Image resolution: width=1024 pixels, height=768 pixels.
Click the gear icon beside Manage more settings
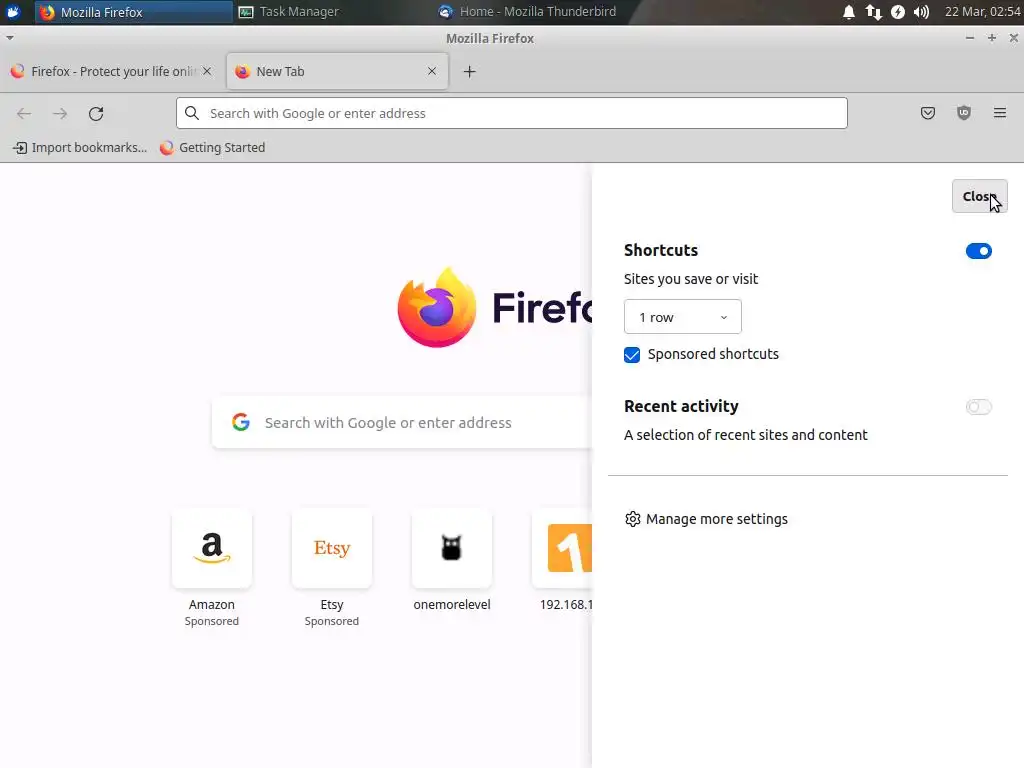pyautogui.click(x=632, y=519)
